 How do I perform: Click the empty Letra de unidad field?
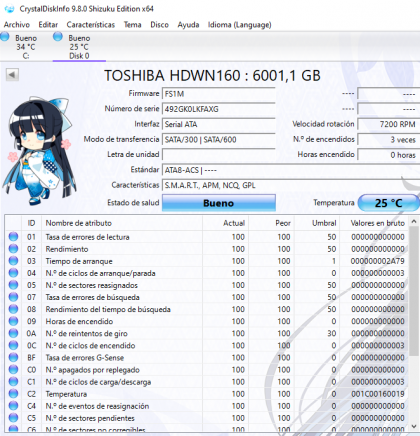219,155
